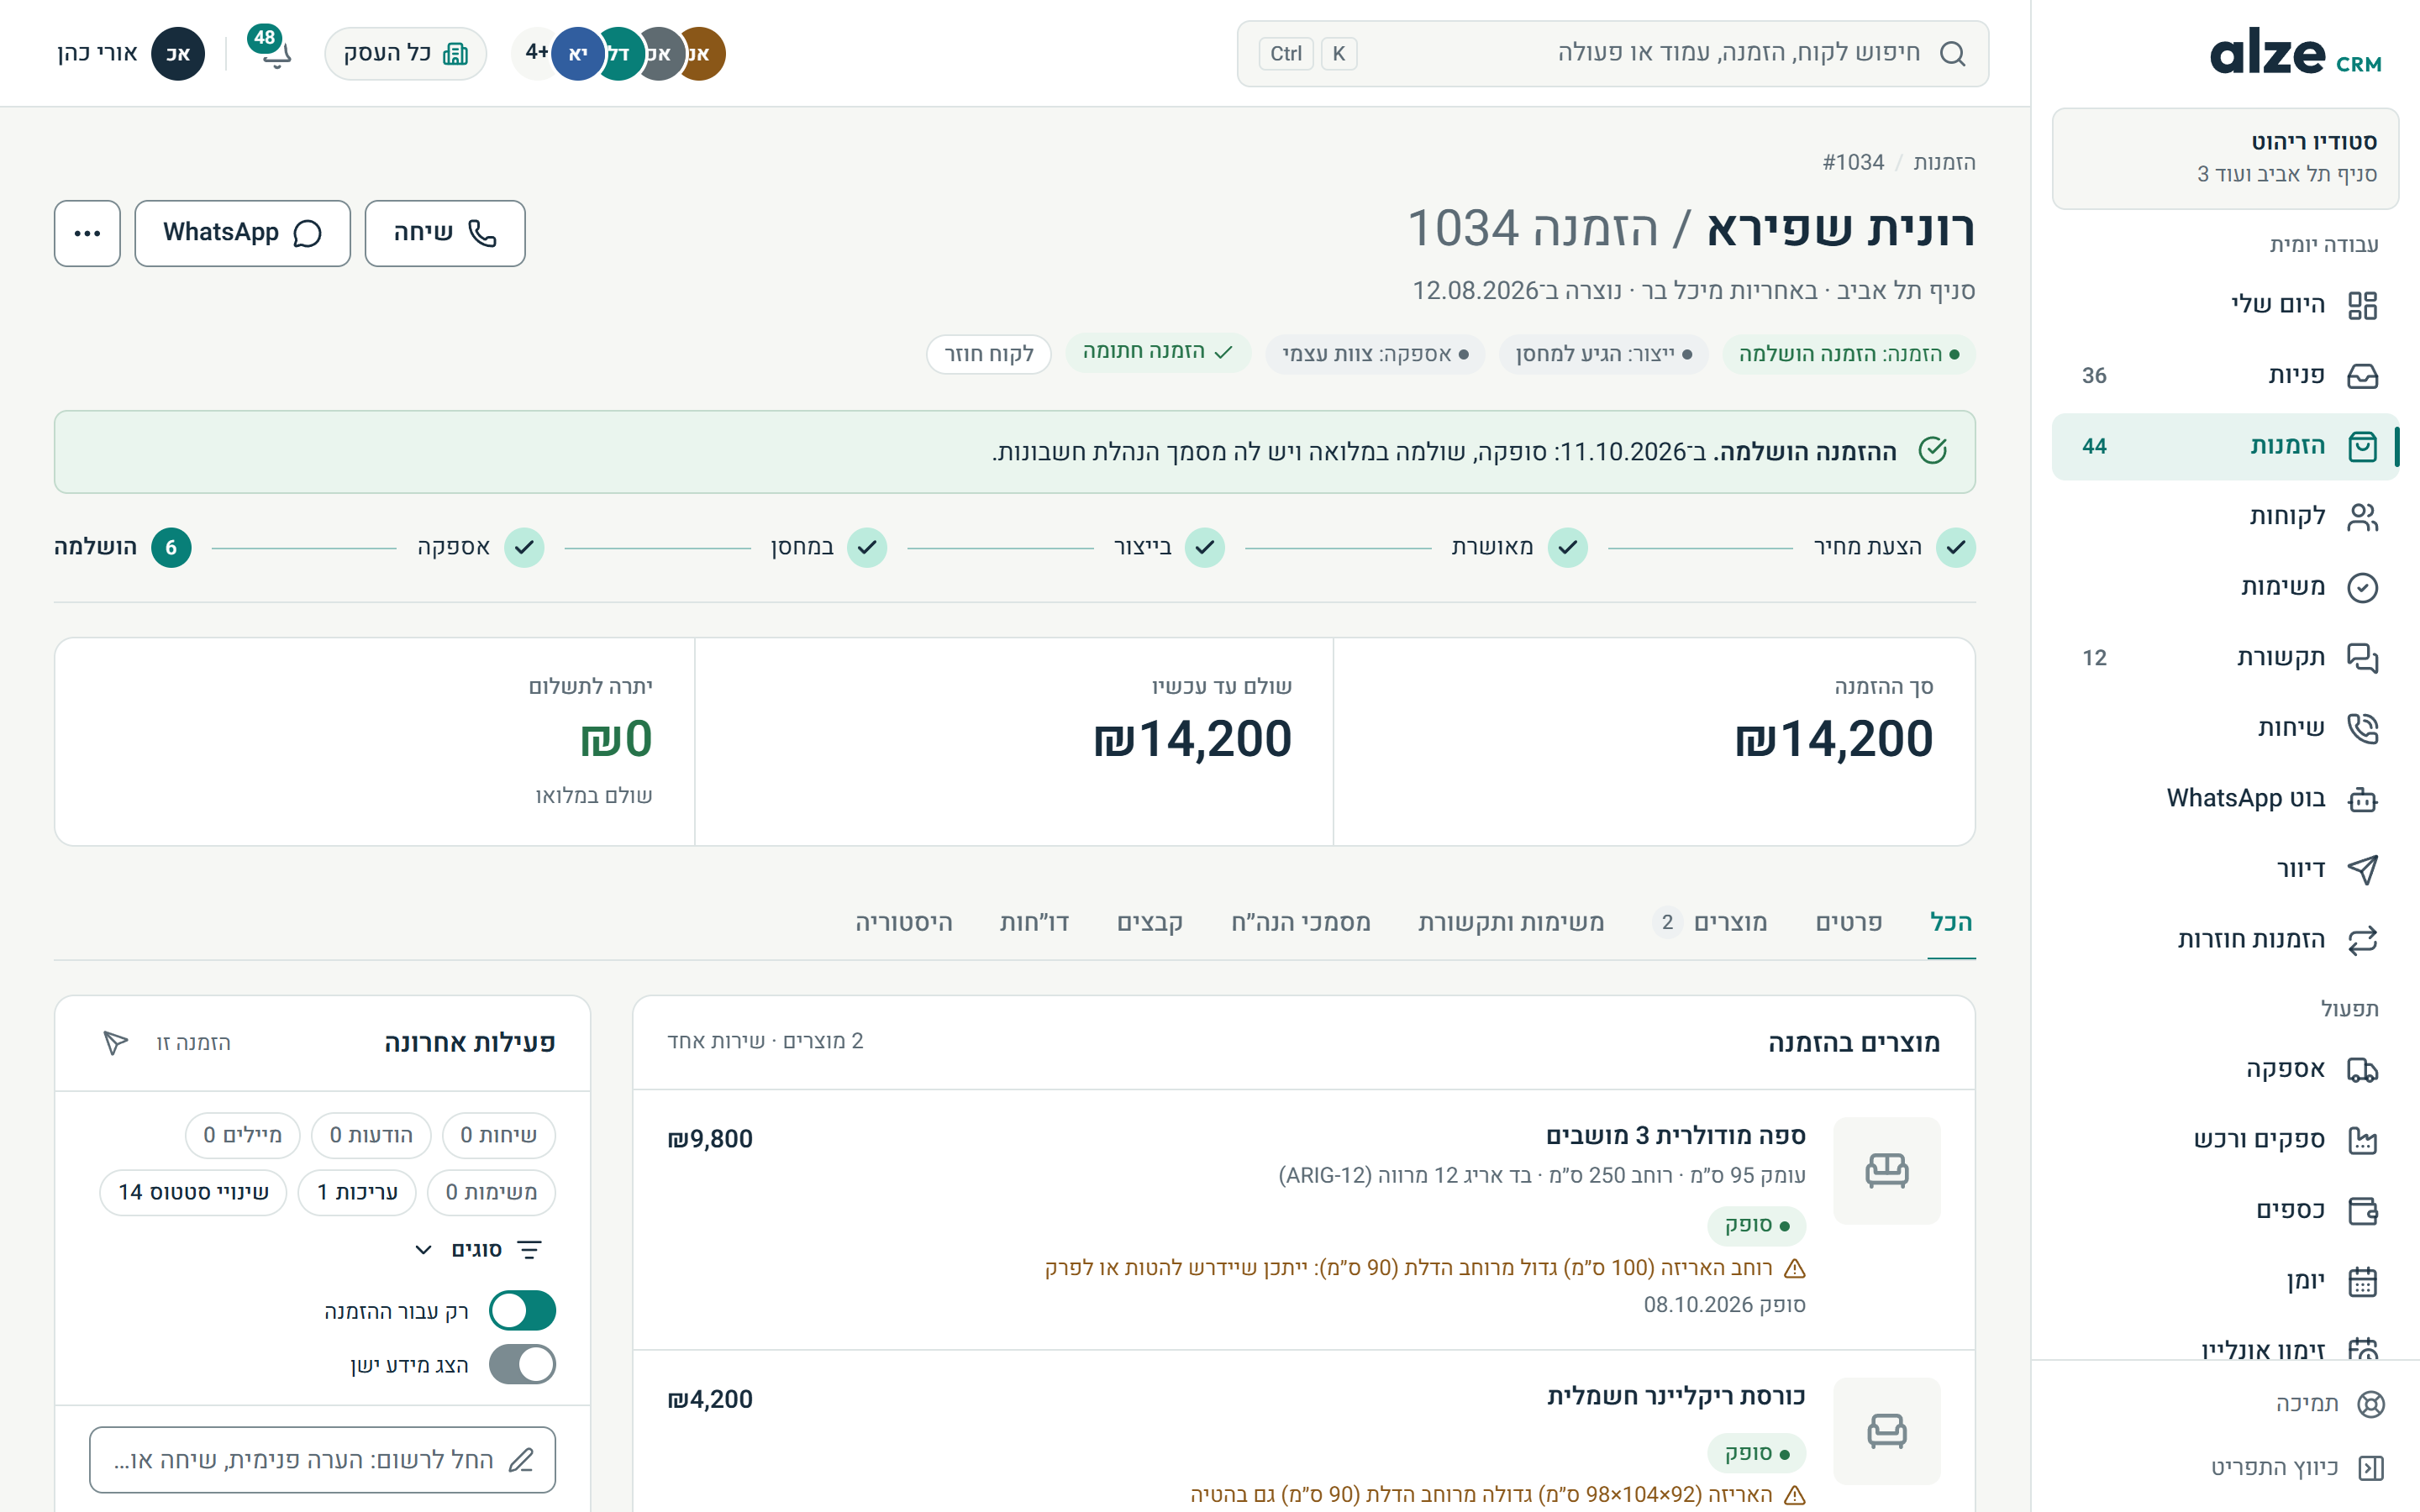
Task: Open the notifications bell with 48 badge
Action: coord(272,52)
